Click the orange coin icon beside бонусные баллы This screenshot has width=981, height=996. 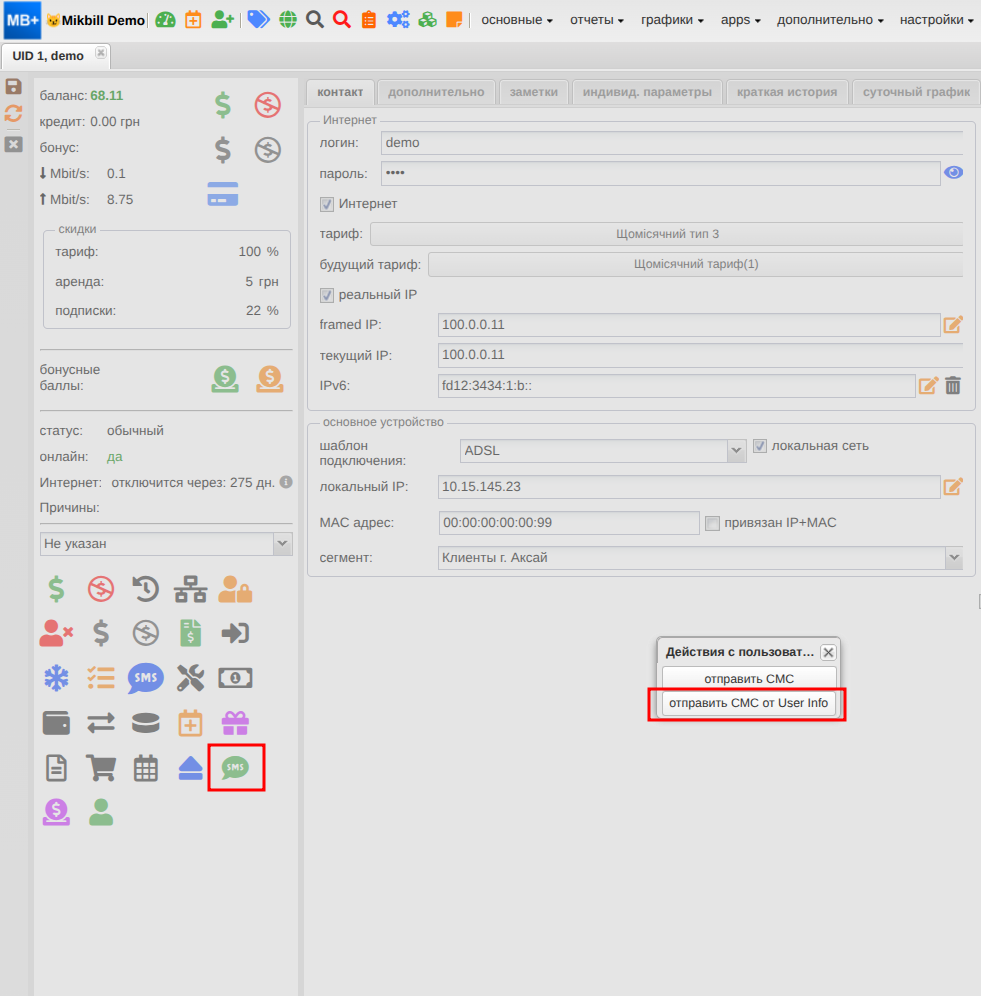tap(269, 379)
